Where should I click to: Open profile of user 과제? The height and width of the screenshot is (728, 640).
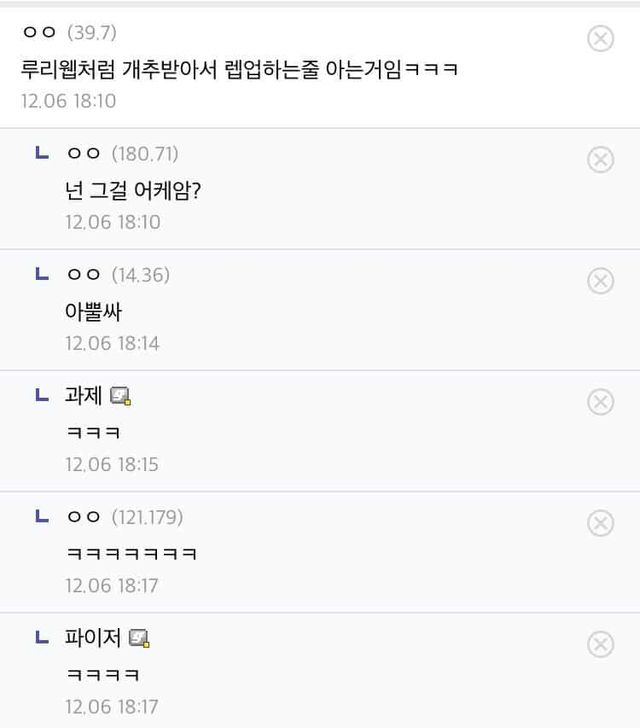click(82, 396)
